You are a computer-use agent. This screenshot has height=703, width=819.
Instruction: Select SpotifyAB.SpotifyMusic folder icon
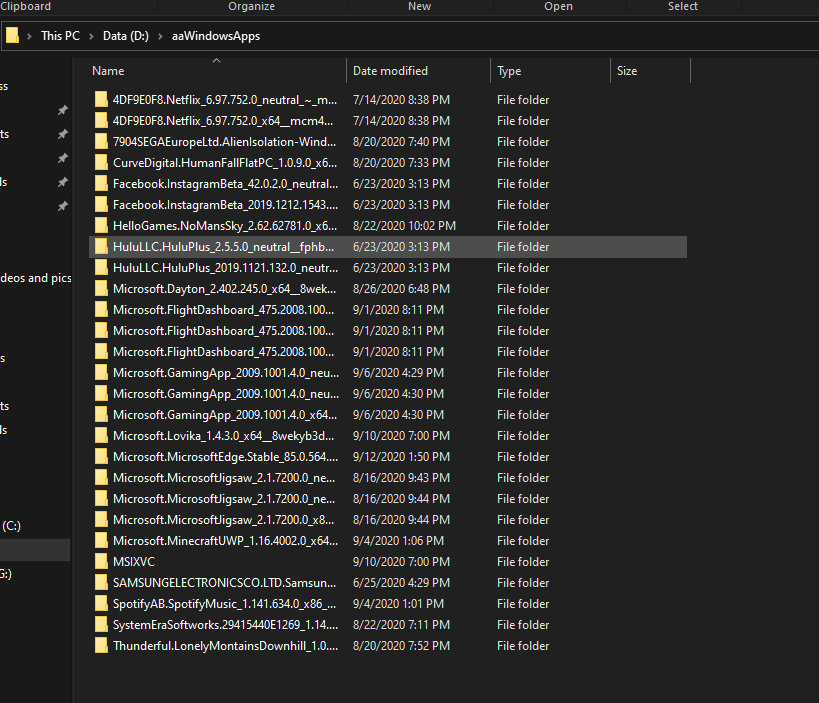101,604
